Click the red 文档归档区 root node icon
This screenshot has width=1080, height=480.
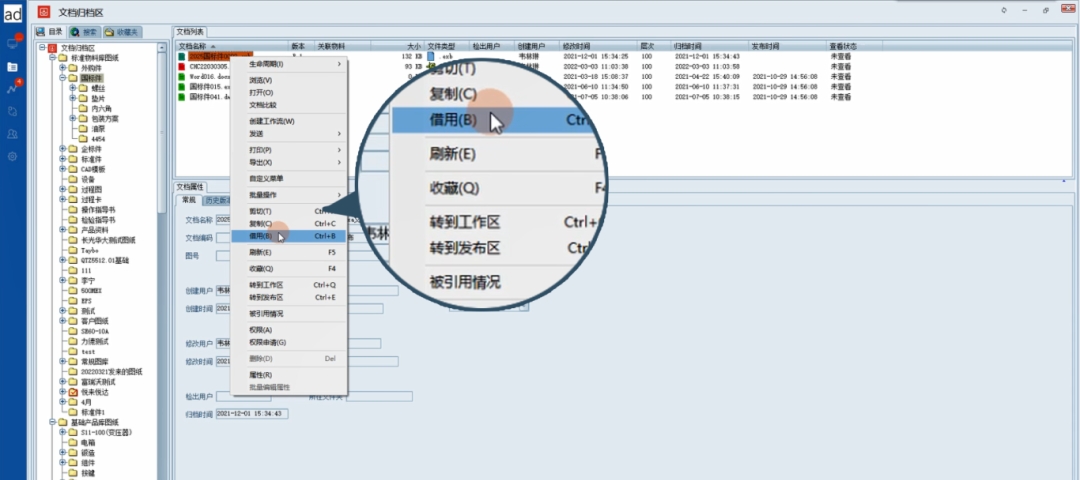point(52,47)
